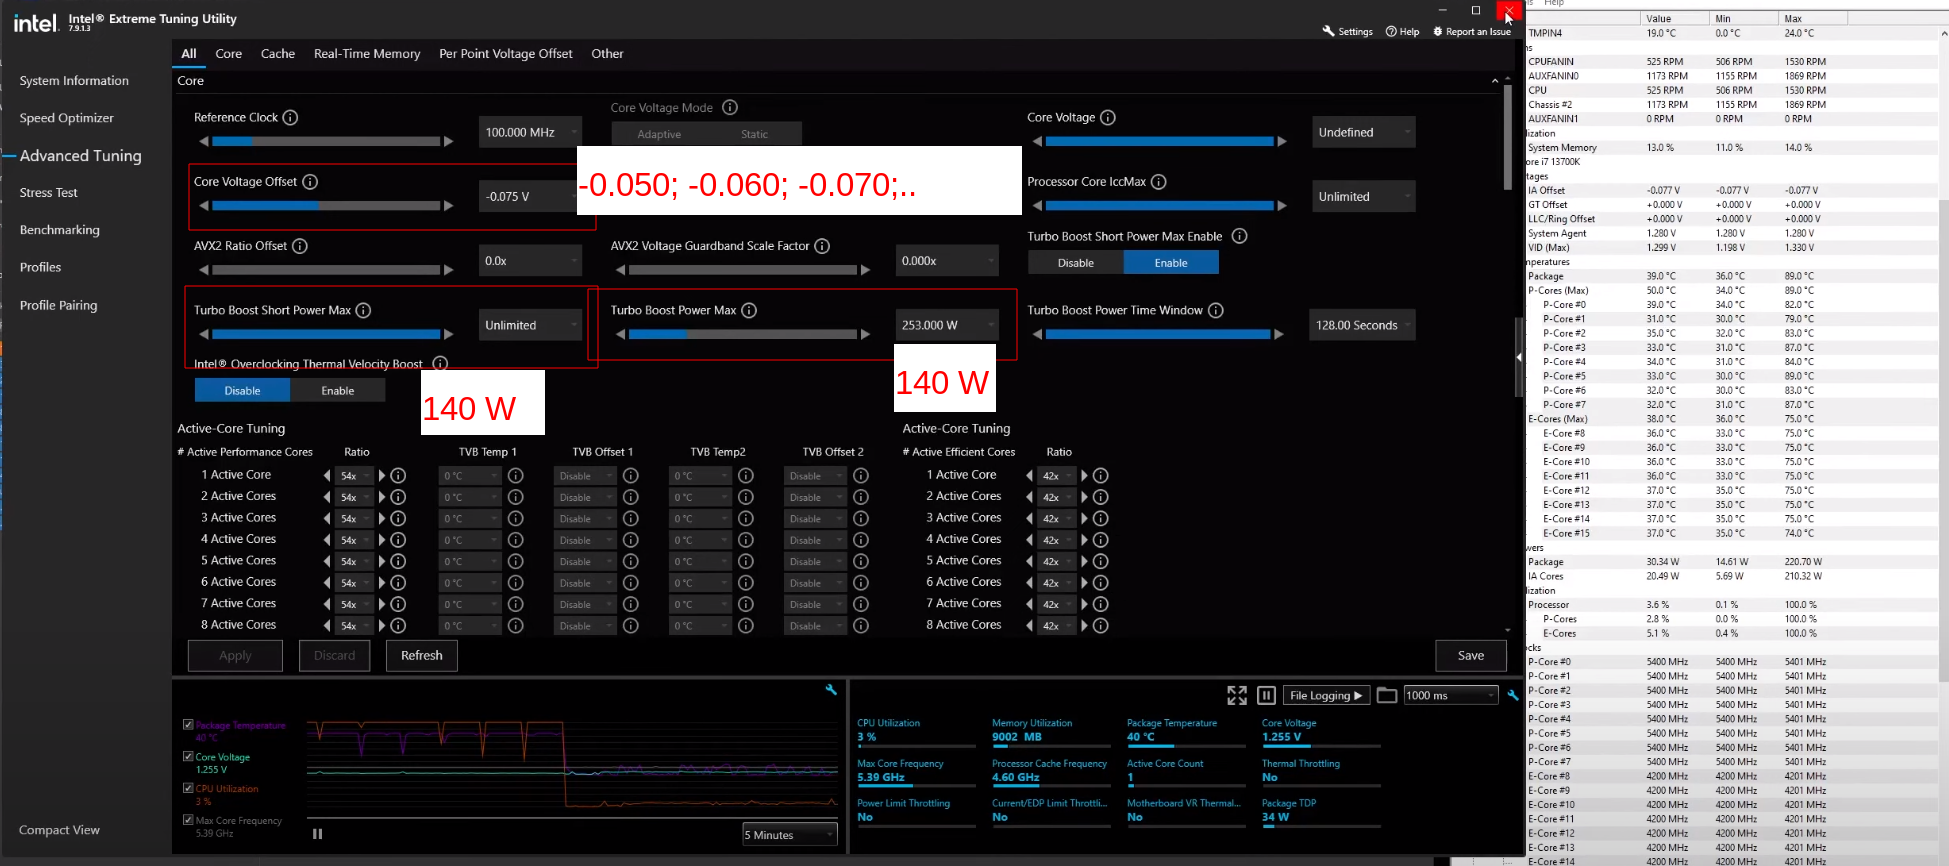Show info for AVX2 Voltage Guardband Scale Factor
Screen dimensions: 1949x866
pyautogui.click(x=822, y=246)
